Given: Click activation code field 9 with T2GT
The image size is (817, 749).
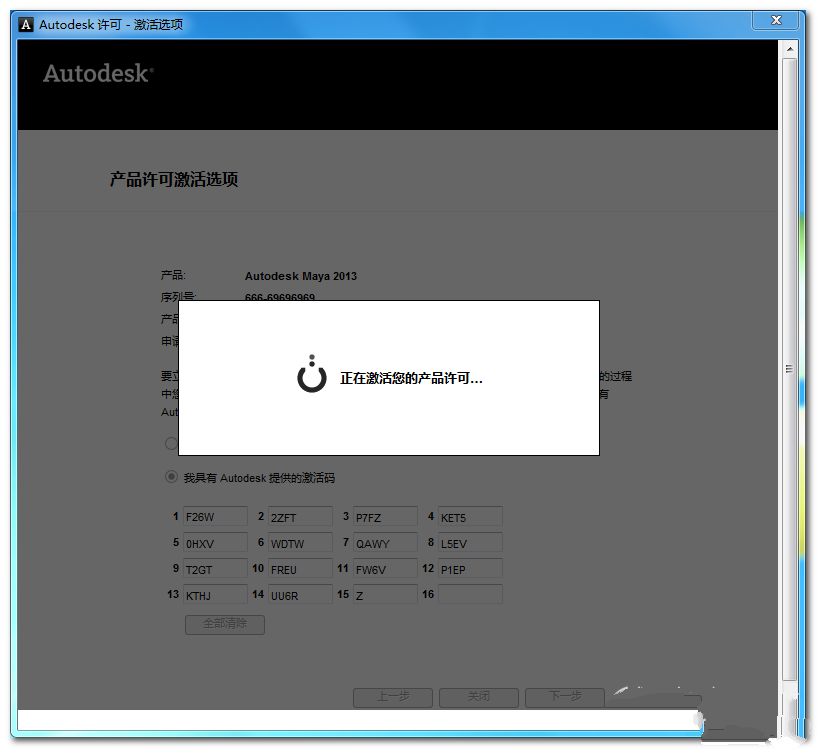Looking at the screenshot, I should point(215,568).
